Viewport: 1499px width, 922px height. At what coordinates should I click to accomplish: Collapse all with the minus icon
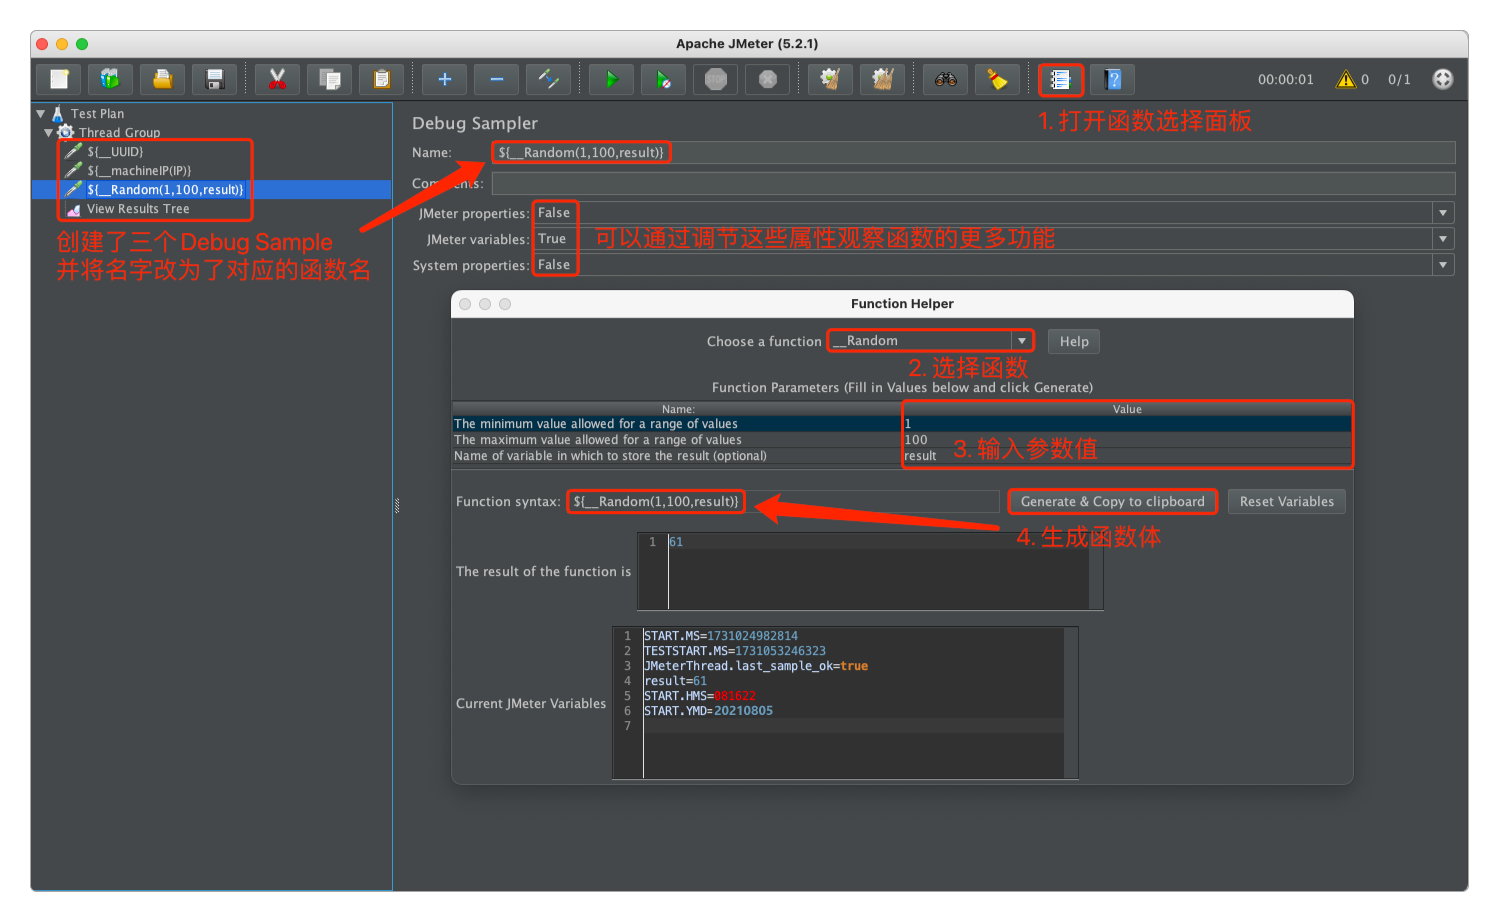click(x=496, y=79)
